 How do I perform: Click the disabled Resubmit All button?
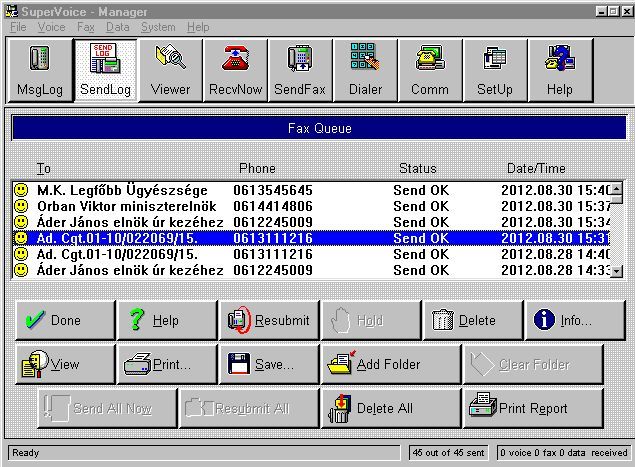coord(249,408)
